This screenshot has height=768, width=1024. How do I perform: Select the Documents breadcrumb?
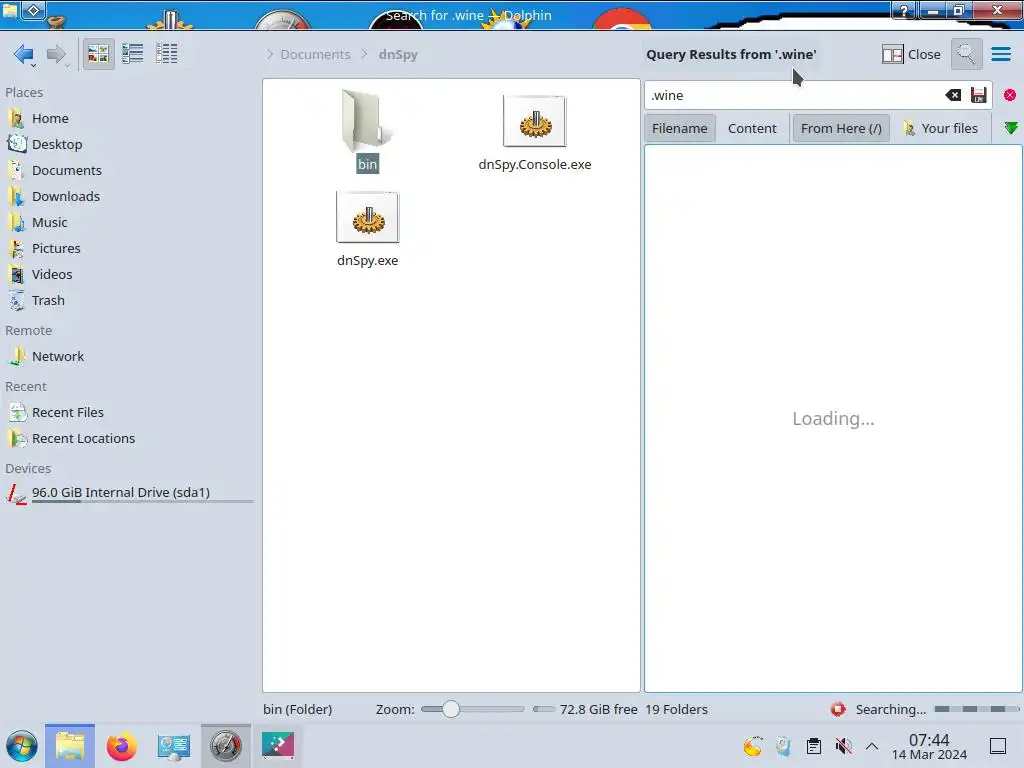point(315,54)
